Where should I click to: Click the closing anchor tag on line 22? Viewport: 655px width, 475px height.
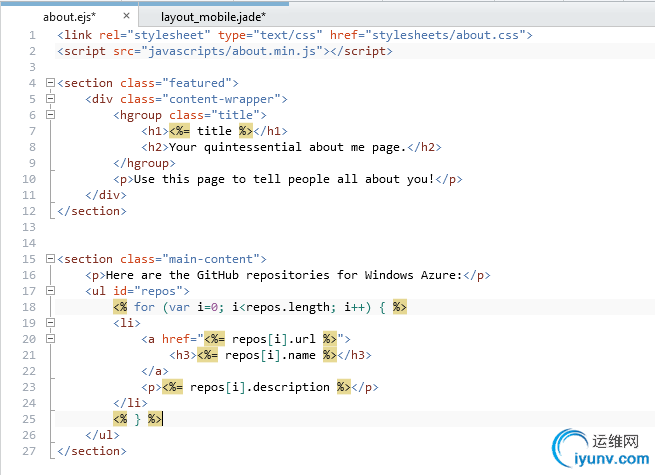point(155,371)
